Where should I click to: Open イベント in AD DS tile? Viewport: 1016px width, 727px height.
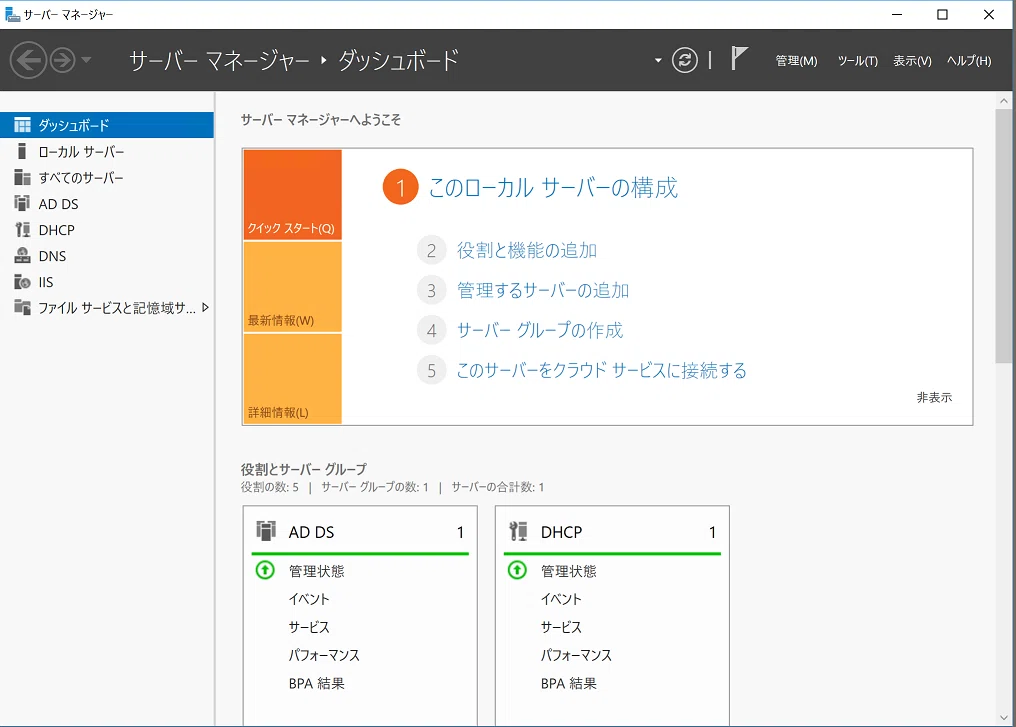pos(309,599)
